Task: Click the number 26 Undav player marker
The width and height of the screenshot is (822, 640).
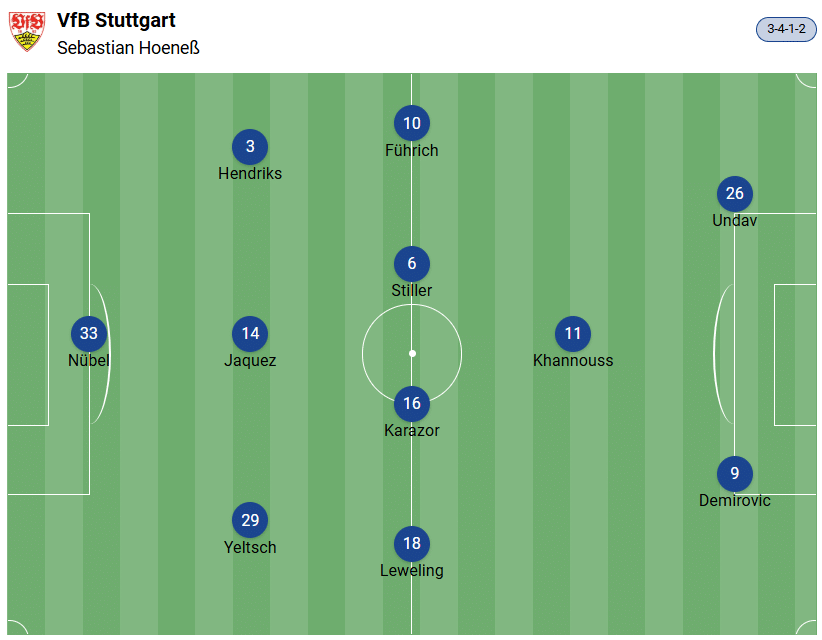Action: [735, 194]
